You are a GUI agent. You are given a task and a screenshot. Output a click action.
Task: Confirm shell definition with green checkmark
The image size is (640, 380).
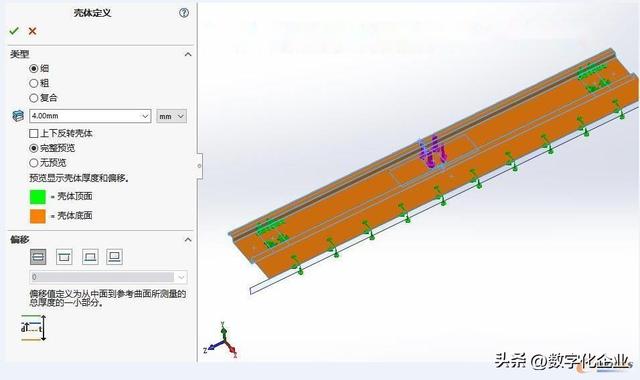14,31
